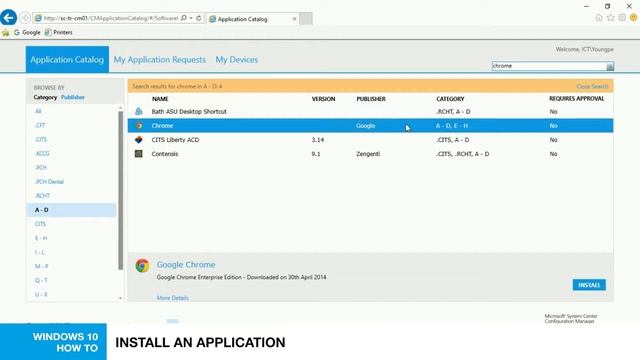The width and height of the screenshot is (640, 360).
Task: Sort results by CATEGORY column header
Action: [450, 99]
